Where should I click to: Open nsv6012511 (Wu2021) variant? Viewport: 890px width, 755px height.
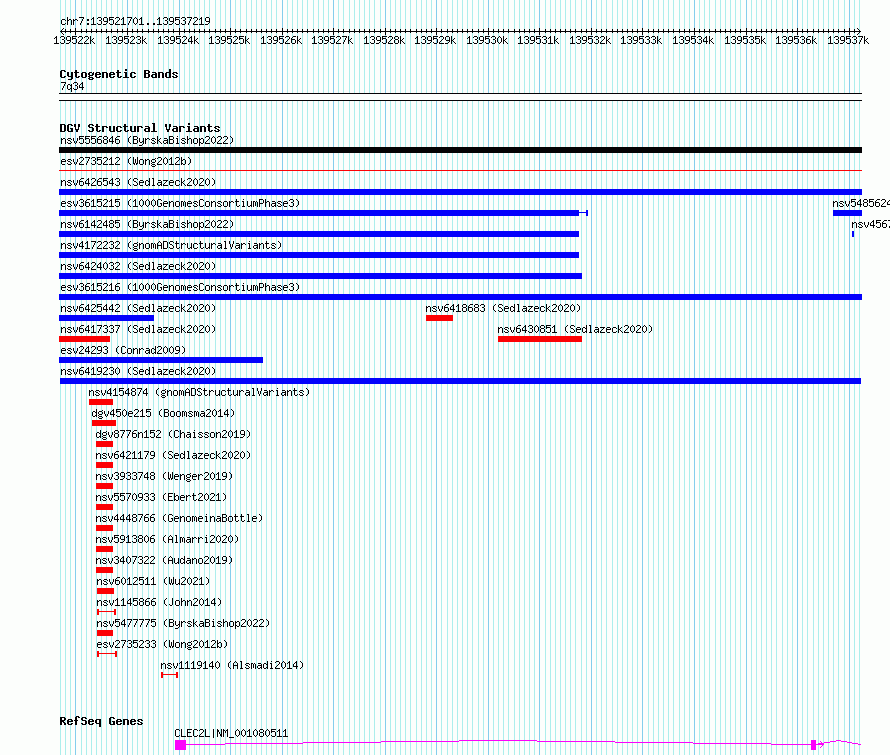pyautogui.click(x=153, y=581)
